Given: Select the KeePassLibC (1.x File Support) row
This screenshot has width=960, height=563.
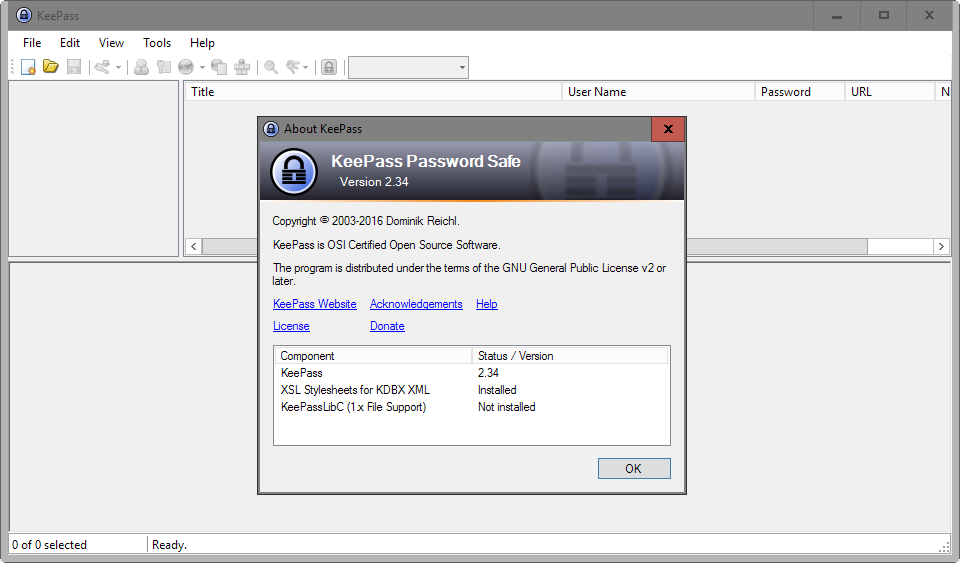Looking at the screenshot, I should pyautogui.click(x=471, y=407).
